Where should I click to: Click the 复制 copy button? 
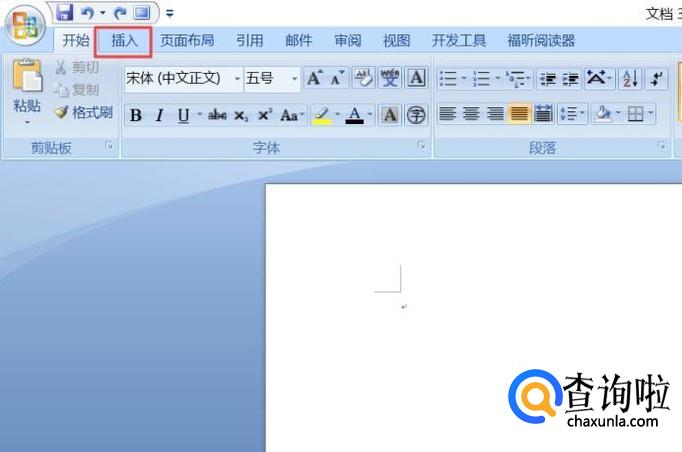tap(77, 90)
